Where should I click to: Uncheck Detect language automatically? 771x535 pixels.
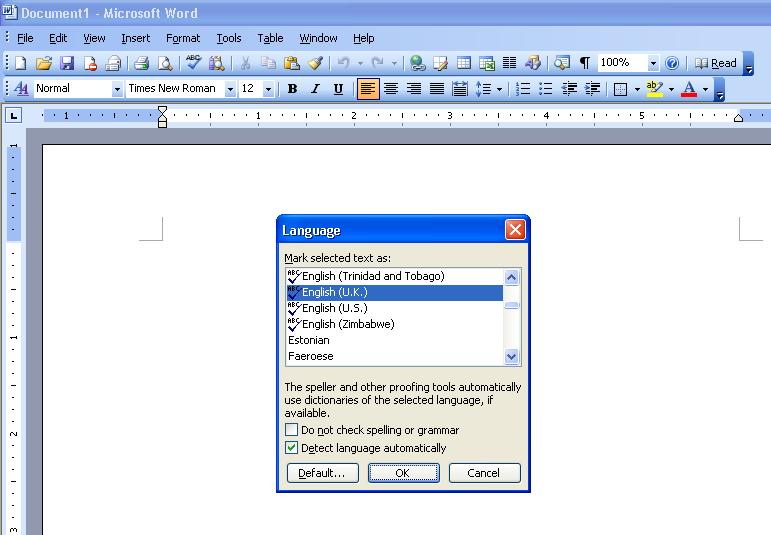[x=292, y=448]
